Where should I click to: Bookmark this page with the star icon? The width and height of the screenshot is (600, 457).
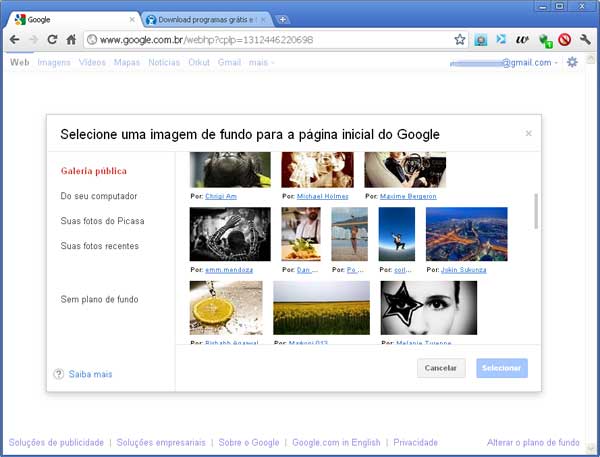[x=460, y=40]
